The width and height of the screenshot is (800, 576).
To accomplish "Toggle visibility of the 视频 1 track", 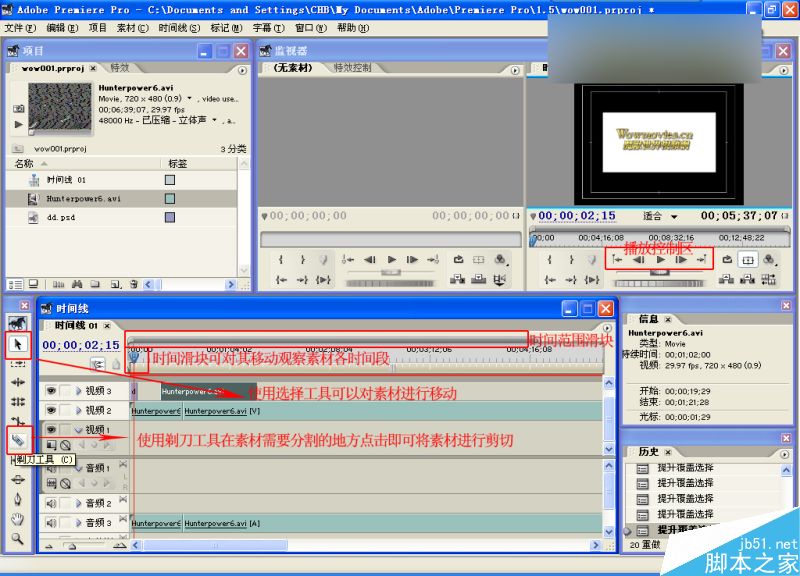I will [50, 427].
